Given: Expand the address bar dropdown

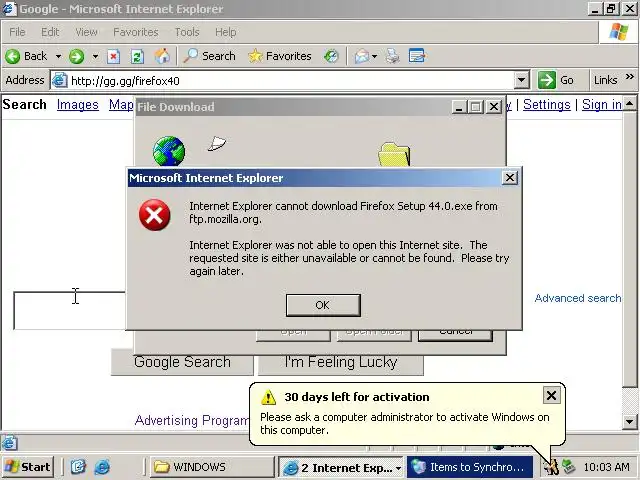Looking at the screenshot, I should (521, 80).
